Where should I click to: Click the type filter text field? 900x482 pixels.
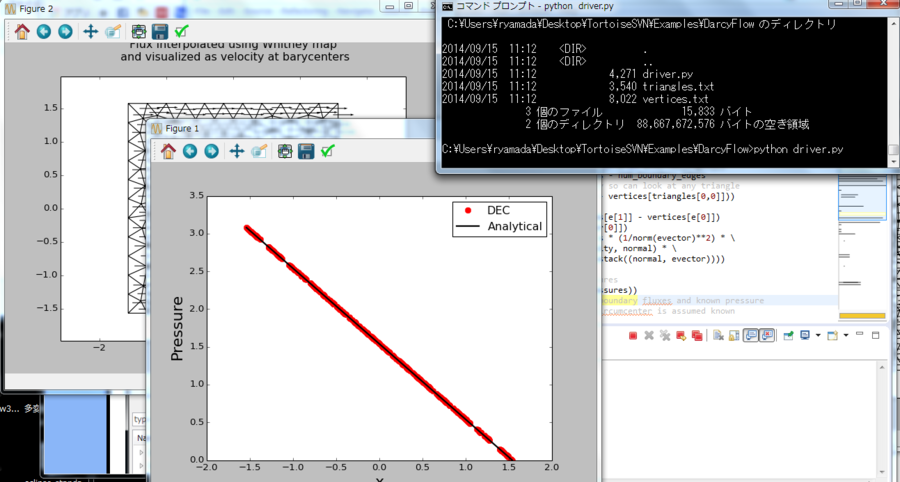pyautogui.click(x=138, y=419)
